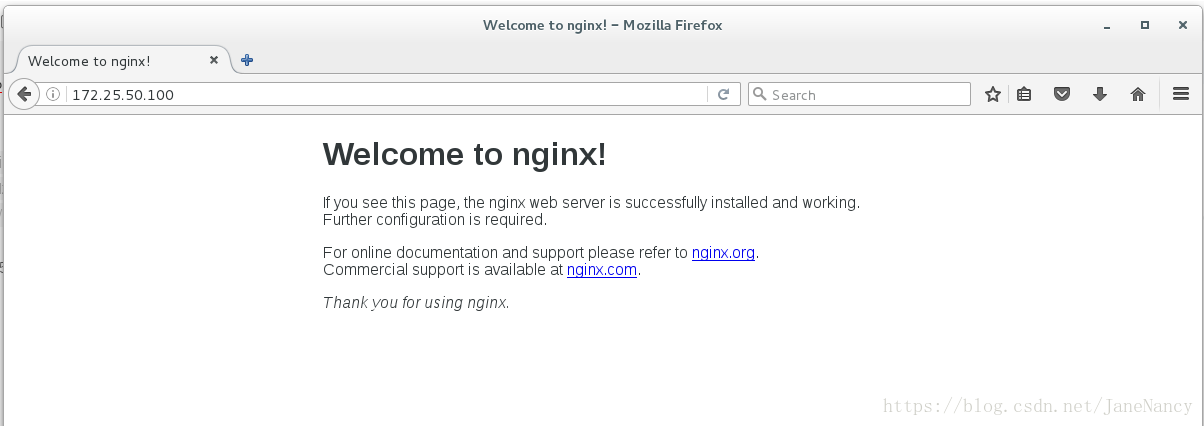Click the Thank you for using nginx. line

[416, 302]
